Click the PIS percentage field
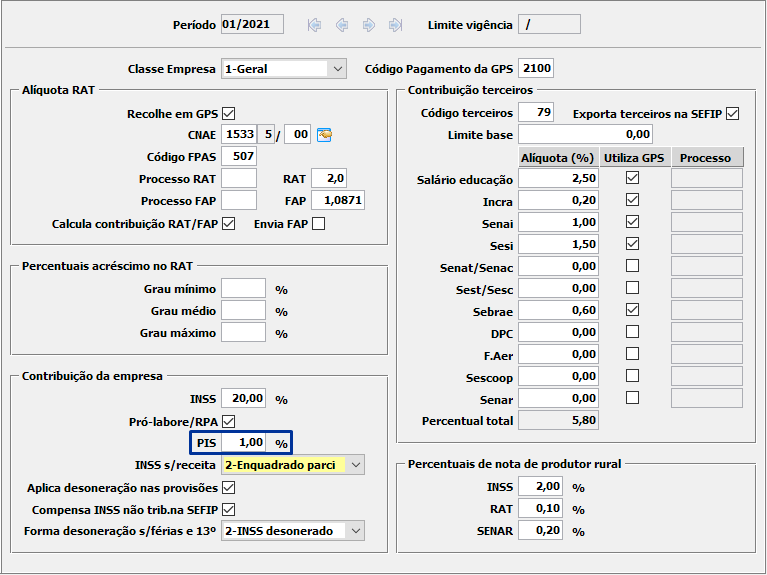The height and width of the screenshot is (575, 767). [244, 442]
